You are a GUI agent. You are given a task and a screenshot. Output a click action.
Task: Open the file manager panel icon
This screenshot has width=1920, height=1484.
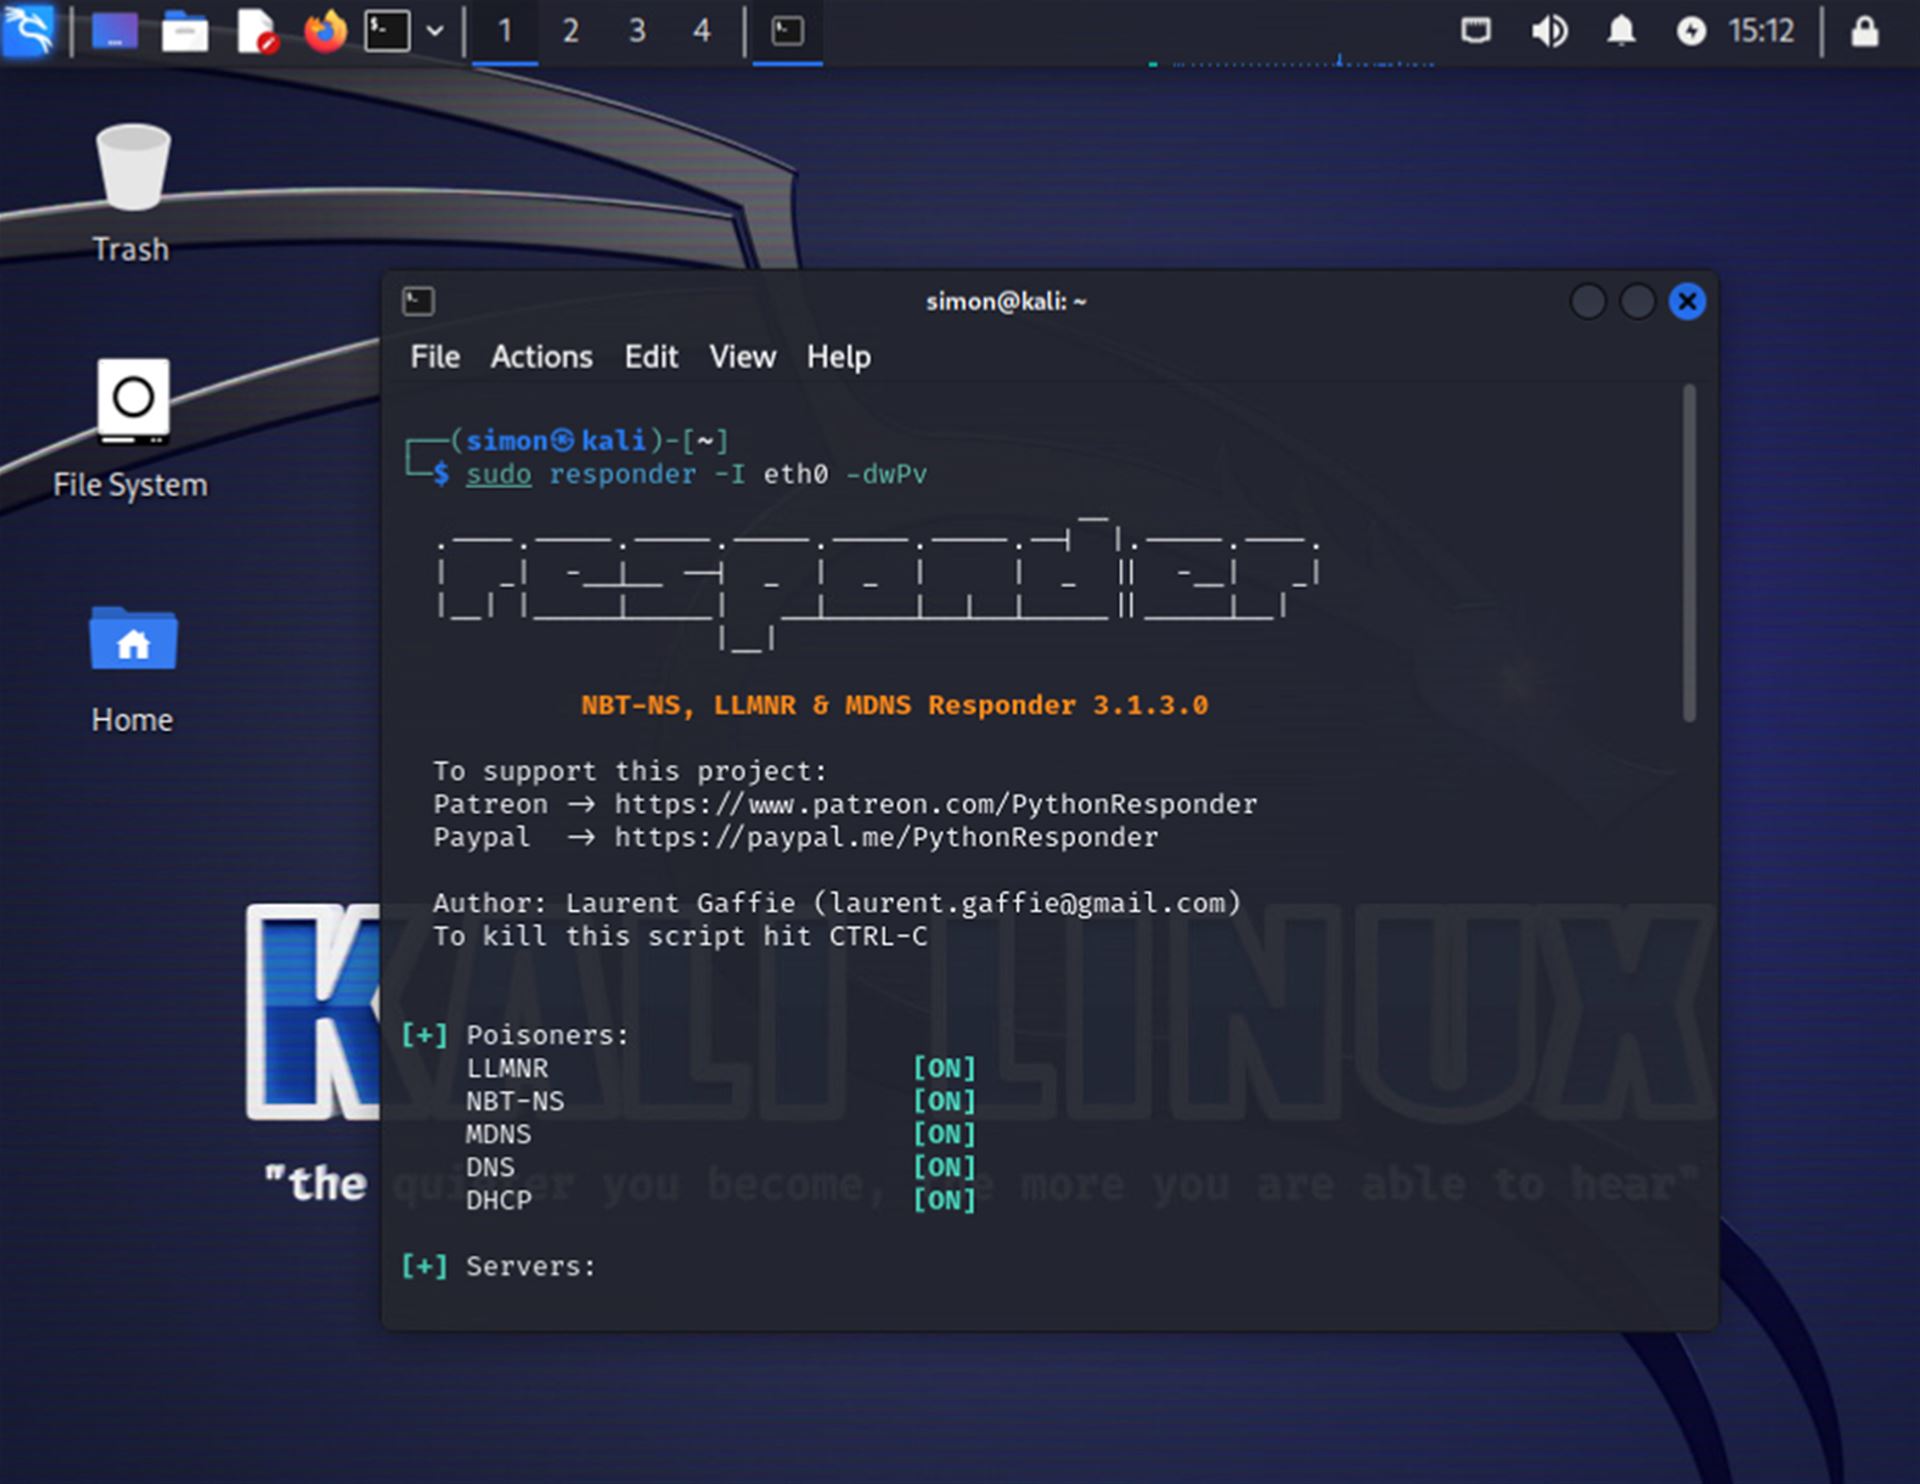pyautogui.click(x=185, y=31)
